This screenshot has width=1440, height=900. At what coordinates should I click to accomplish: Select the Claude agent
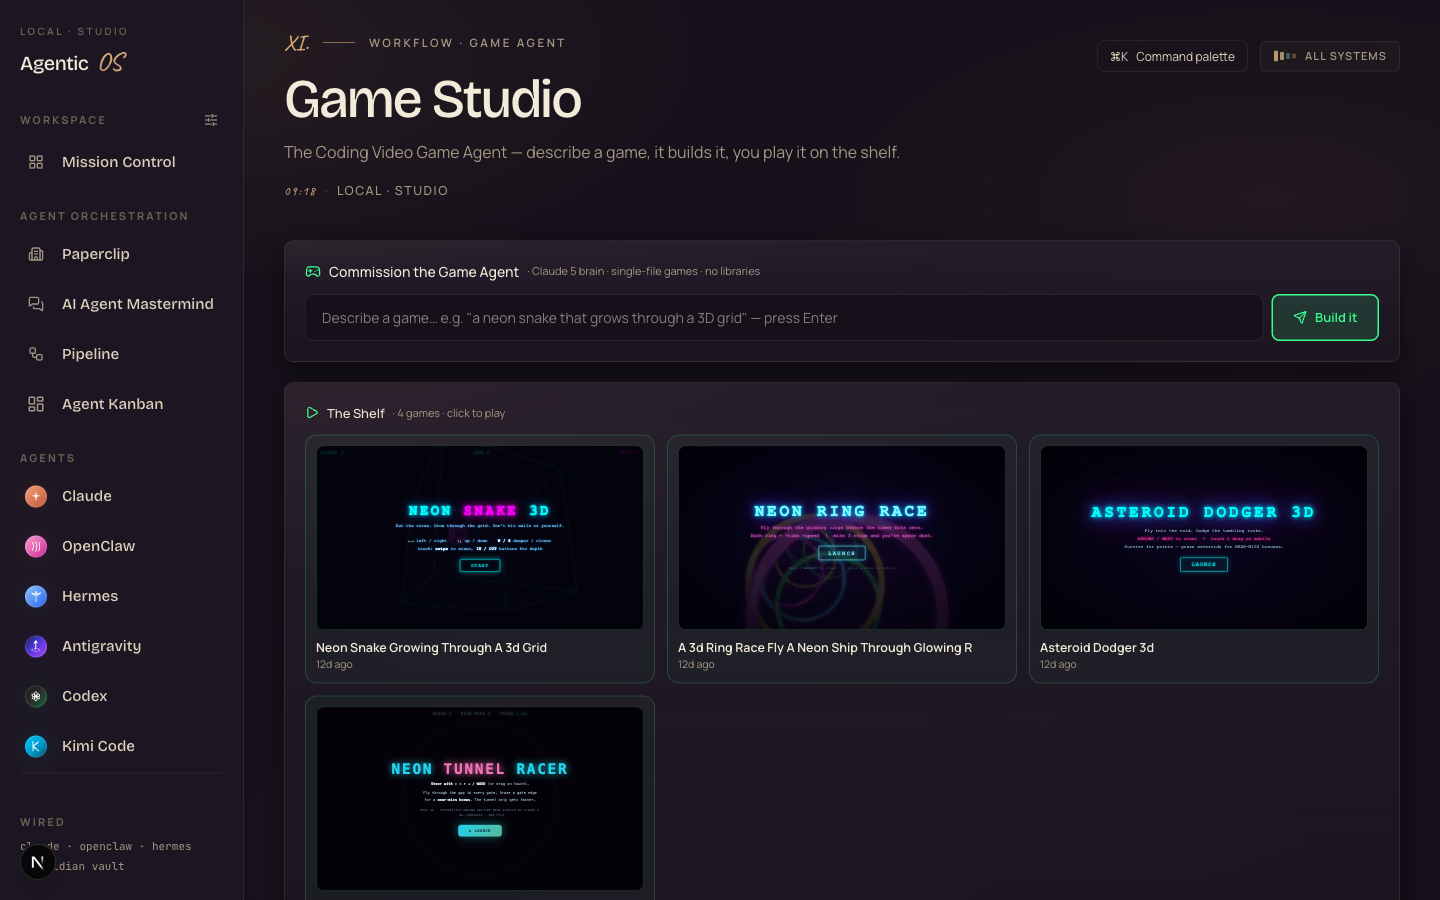[122, 496]
